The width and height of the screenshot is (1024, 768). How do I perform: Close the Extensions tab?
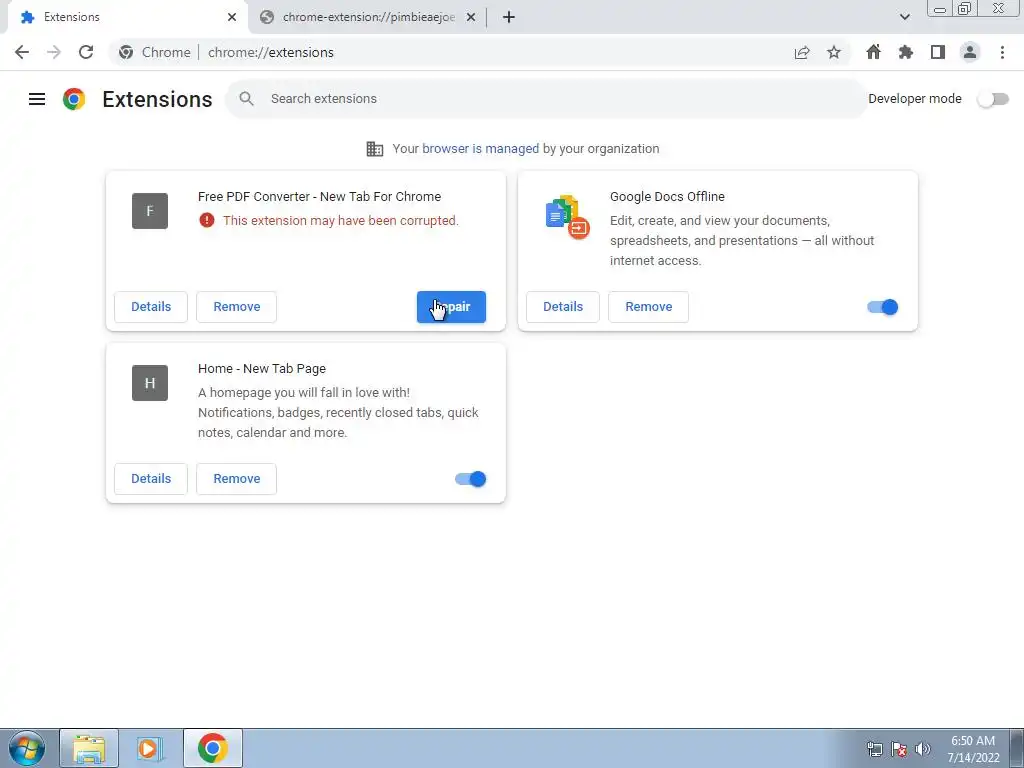coord(232,17)
